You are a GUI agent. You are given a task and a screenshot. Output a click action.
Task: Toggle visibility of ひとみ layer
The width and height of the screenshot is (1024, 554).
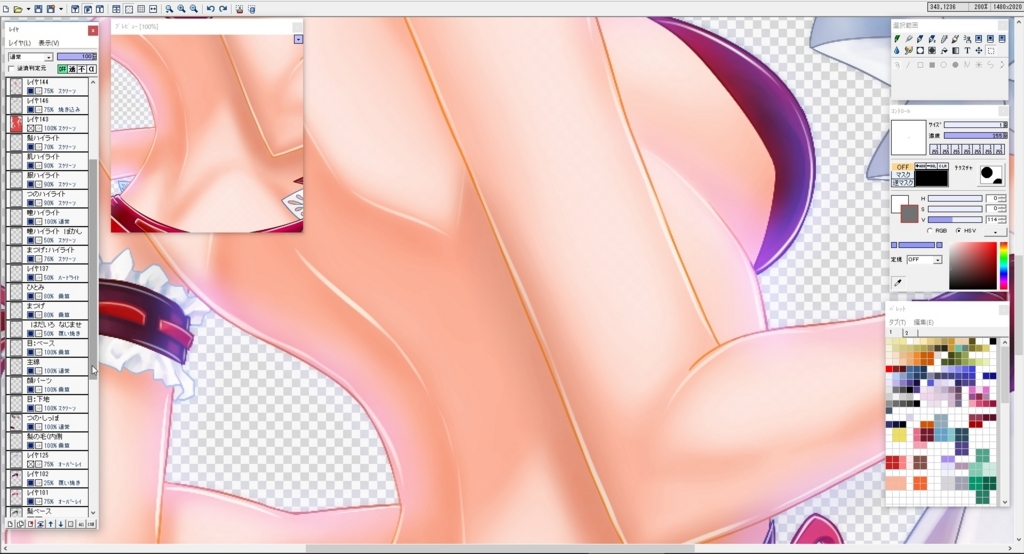[x=30, y=296]
